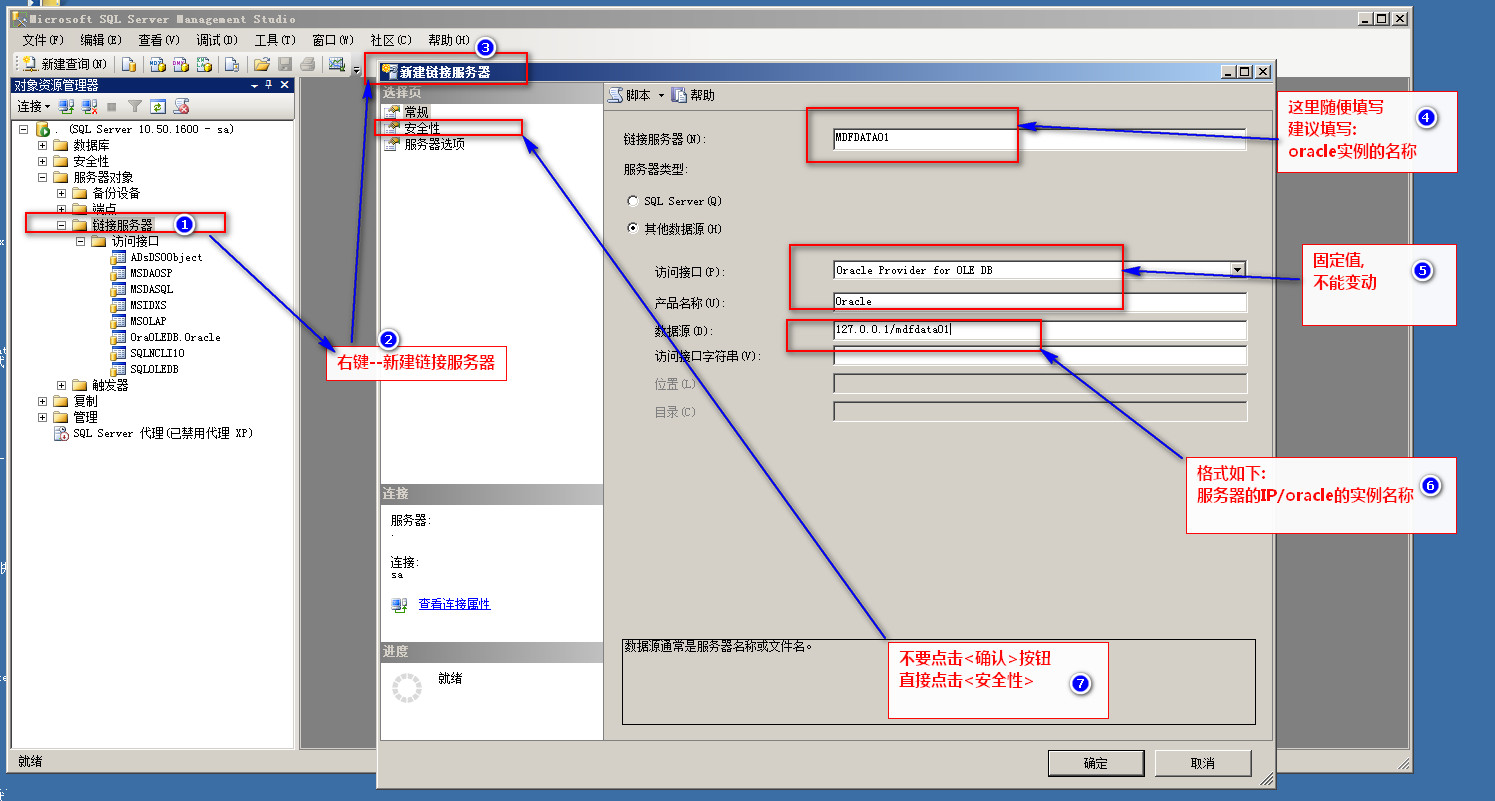Click the 确定 button

coord(1095,763)
